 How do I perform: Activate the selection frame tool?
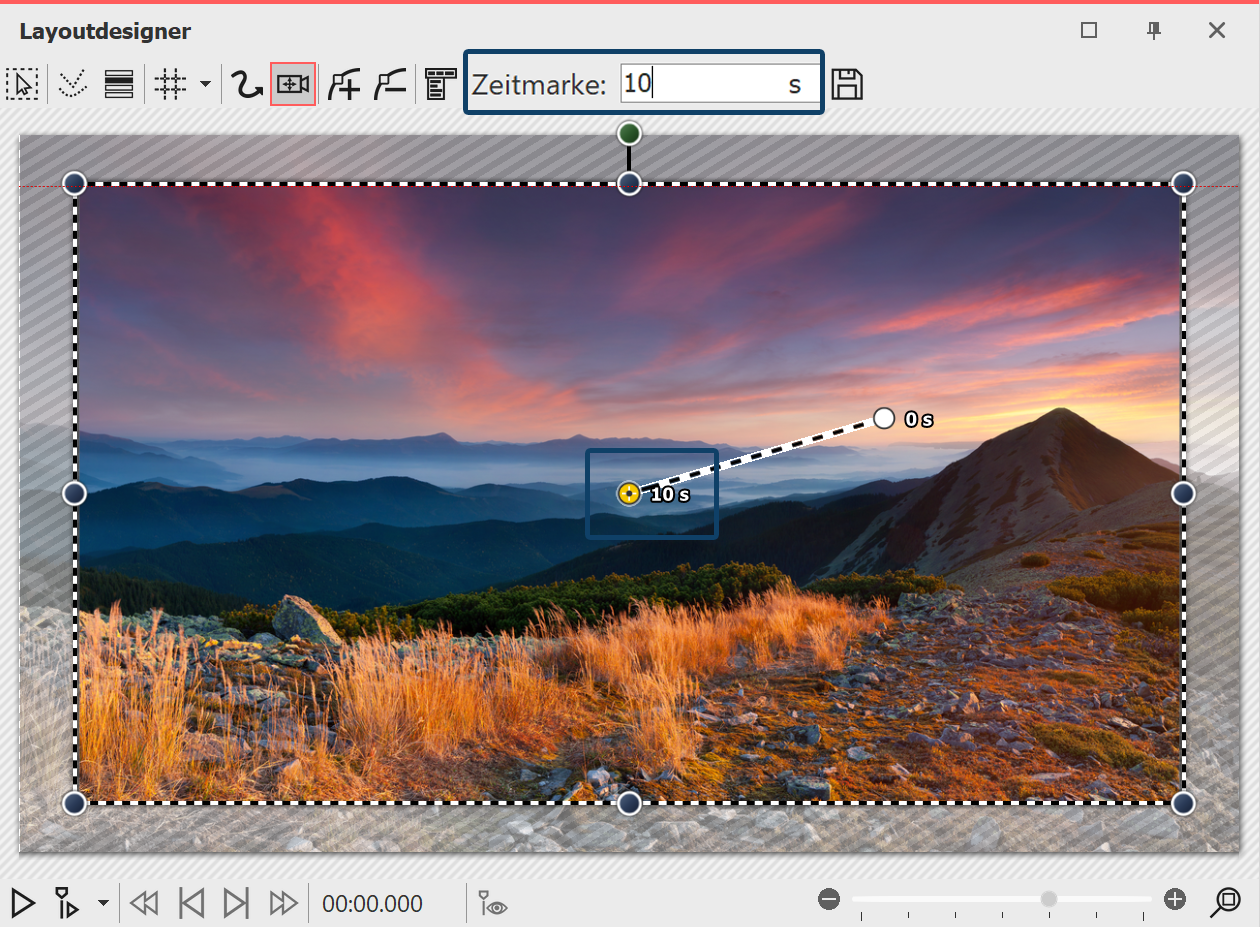point(22,85)
